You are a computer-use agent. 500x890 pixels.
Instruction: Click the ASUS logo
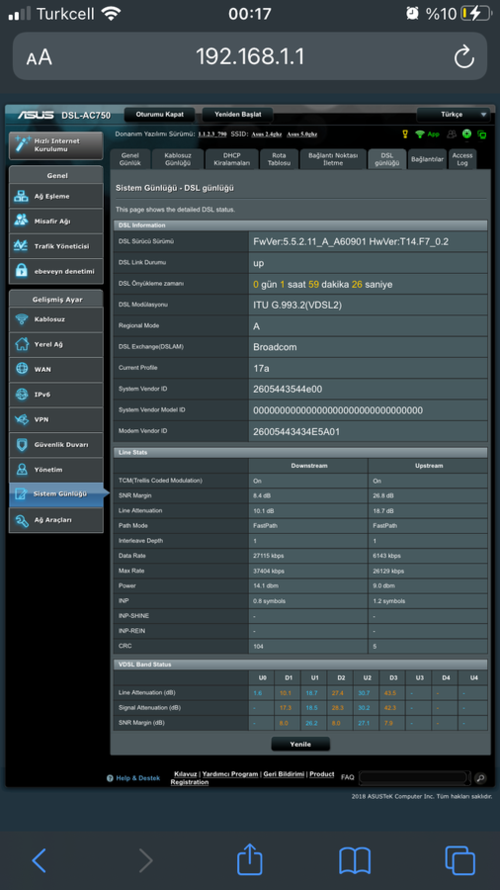click(35, 115)
